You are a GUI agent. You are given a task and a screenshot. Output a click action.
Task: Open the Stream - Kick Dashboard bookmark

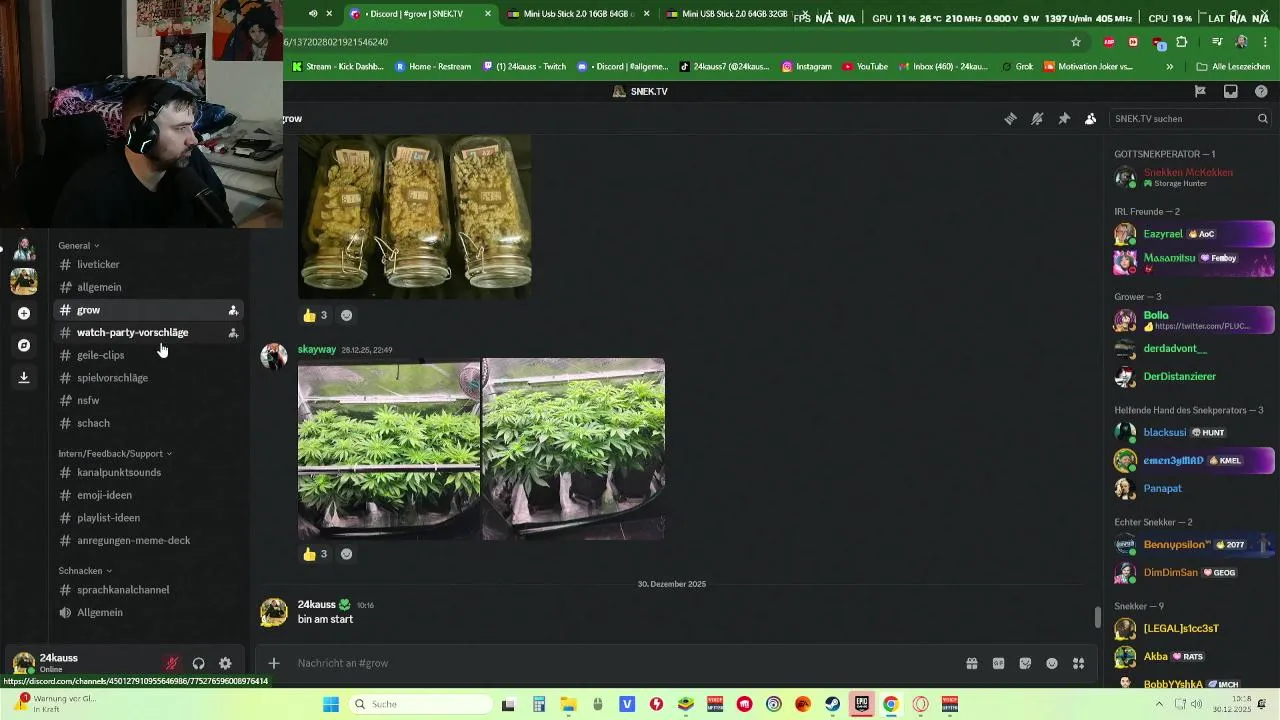[x=338, y=67]
